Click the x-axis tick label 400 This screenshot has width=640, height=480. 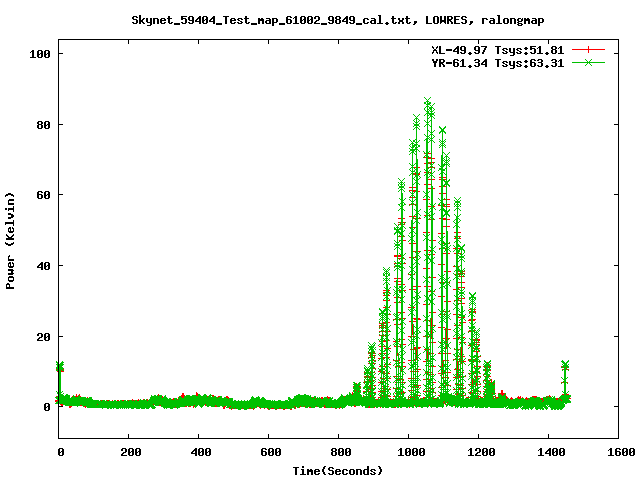(200, 452)
